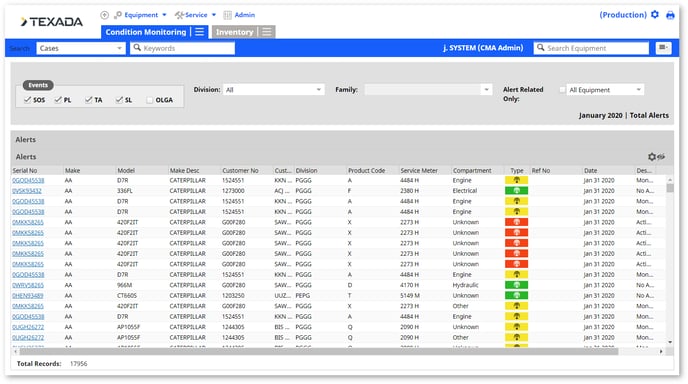Open the card menu button beside Search Equipment
Viewport: 688px width, 384px height.
663,47
